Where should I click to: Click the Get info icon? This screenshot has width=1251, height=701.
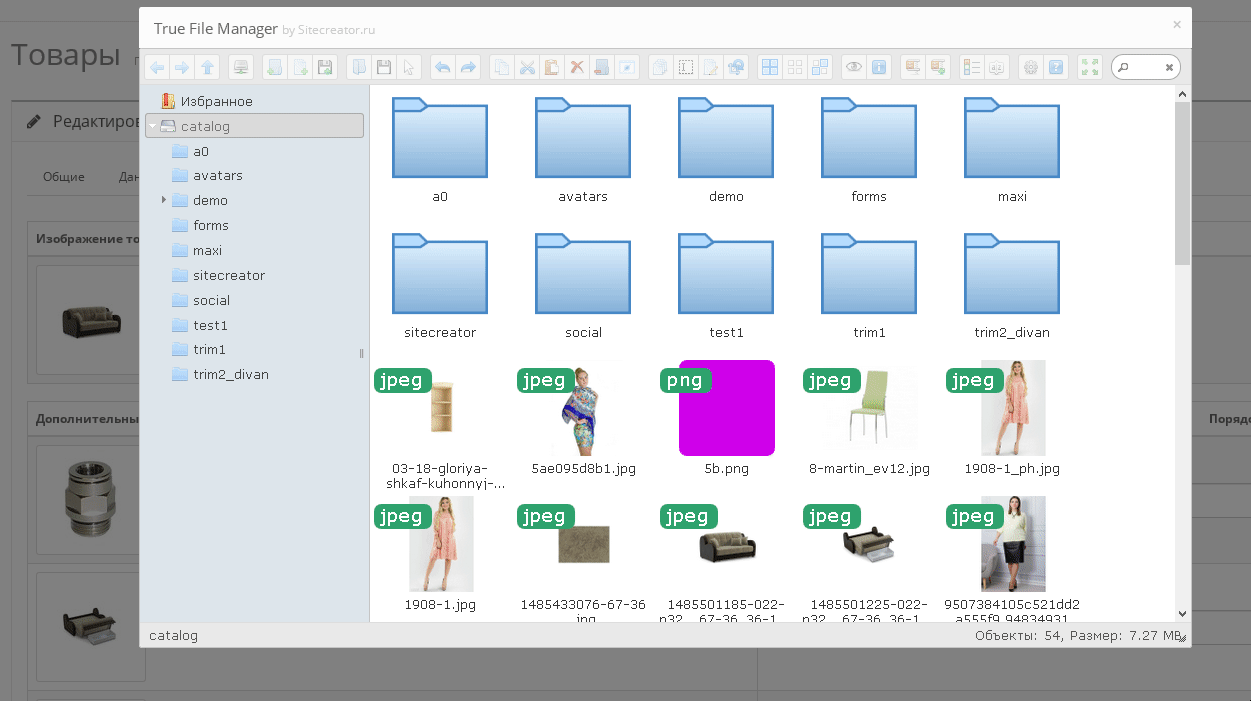[x=879, y=68]
